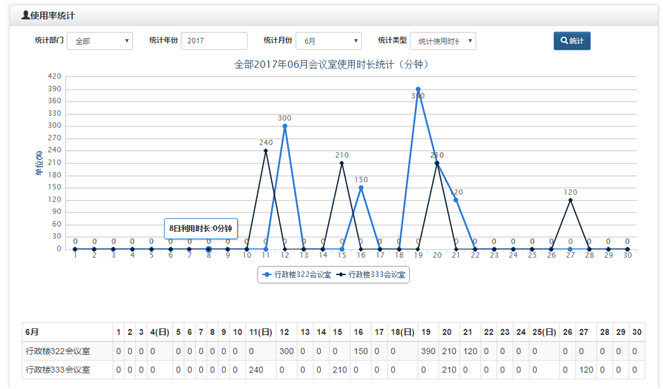
Task: Open the 统计月份 dropdown showing 6月
Action: click(329, 41)
